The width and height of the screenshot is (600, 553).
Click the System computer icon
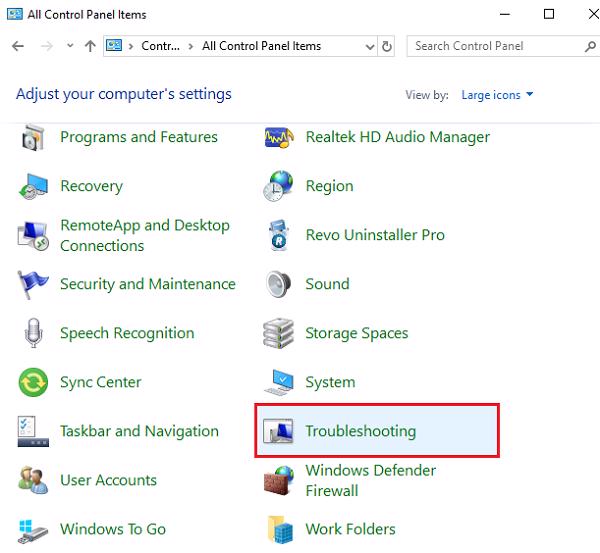click(x=279, y=382)
